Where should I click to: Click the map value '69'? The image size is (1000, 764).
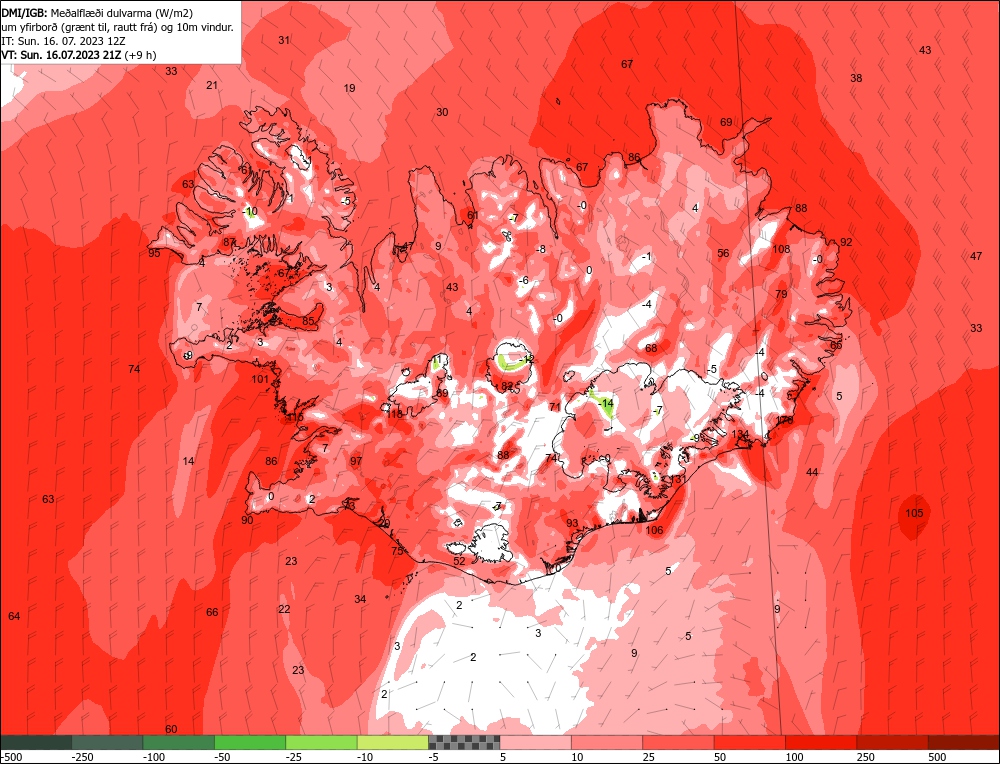pos(726,122)
